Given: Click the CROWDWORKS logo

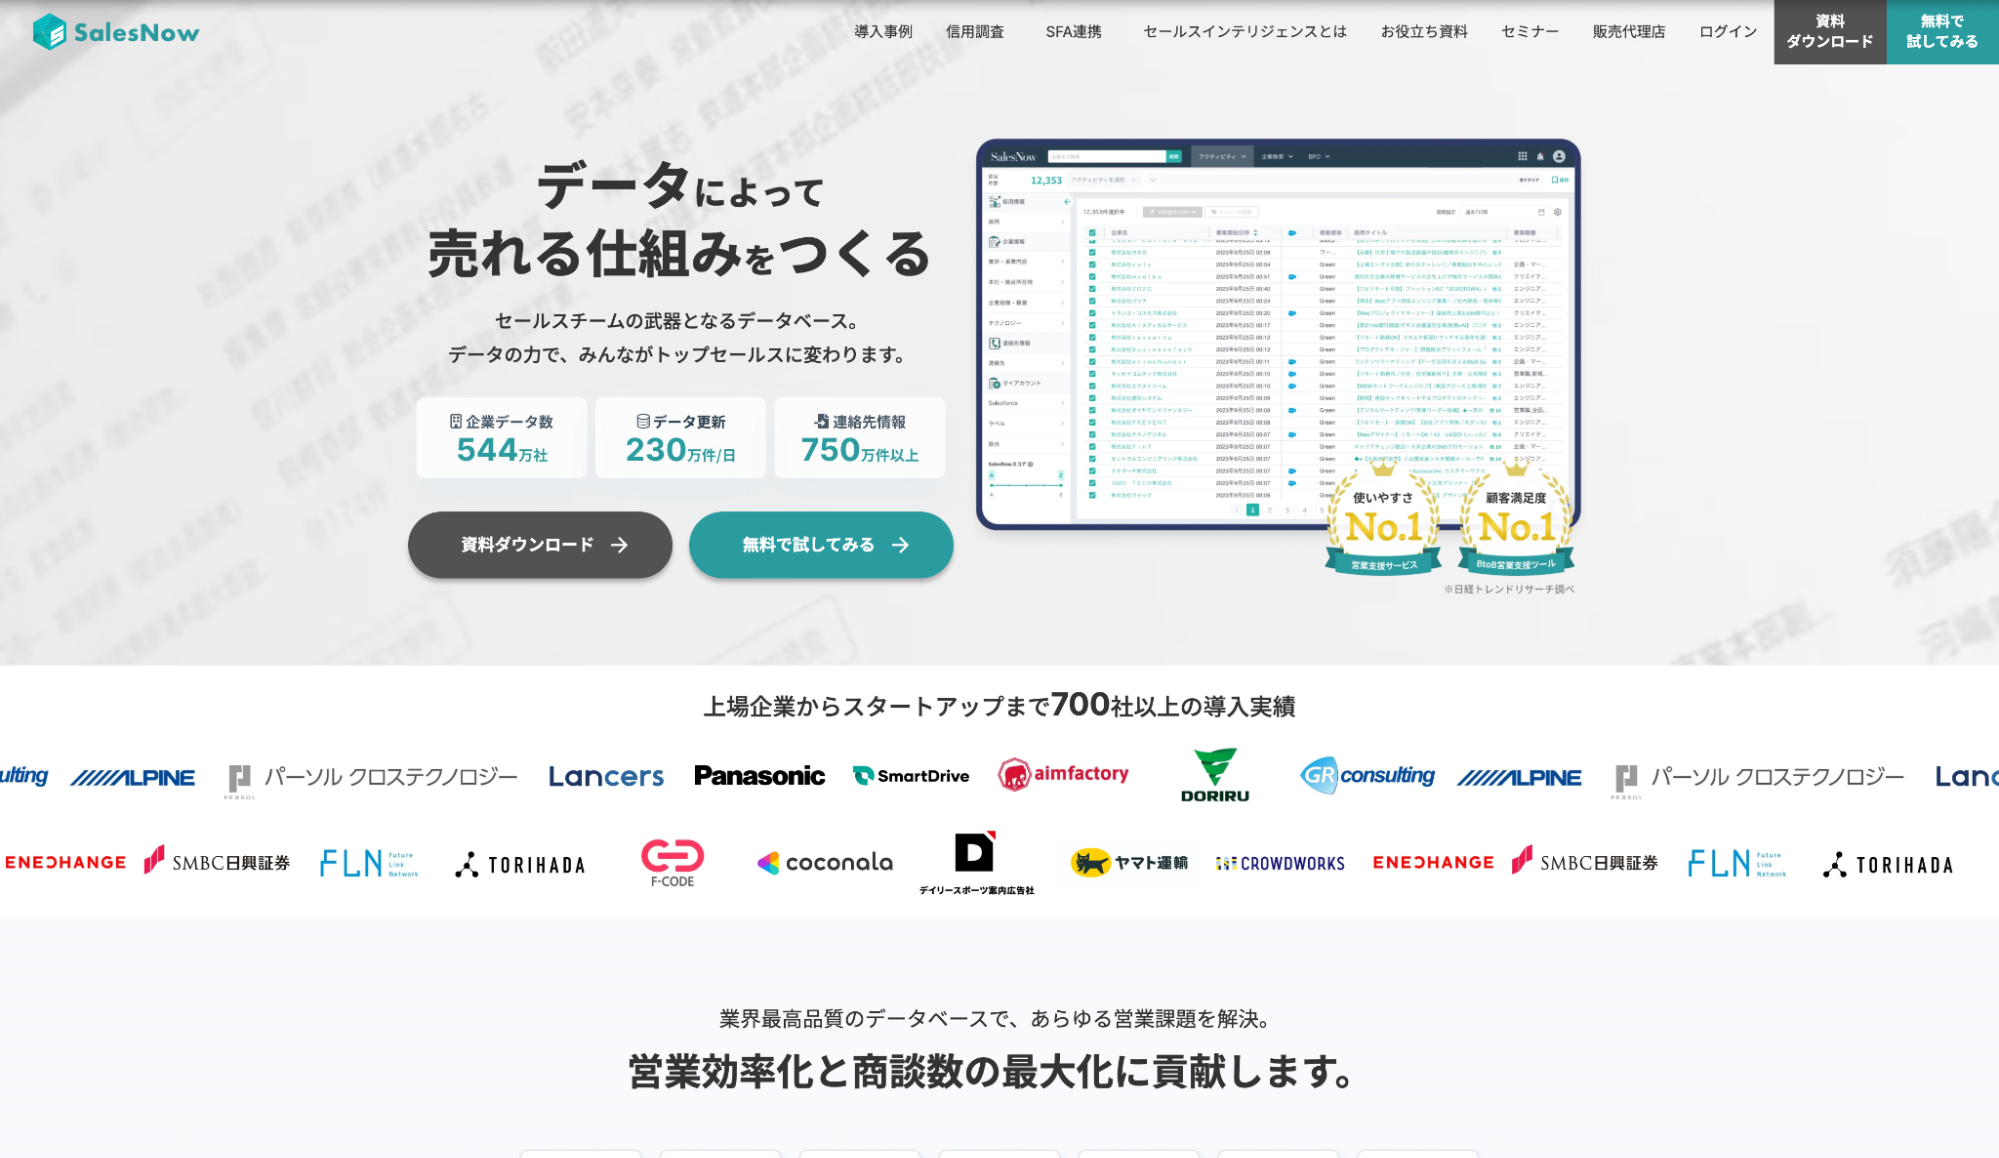Looking at the screenshot, I should (x=1280, y=864).
